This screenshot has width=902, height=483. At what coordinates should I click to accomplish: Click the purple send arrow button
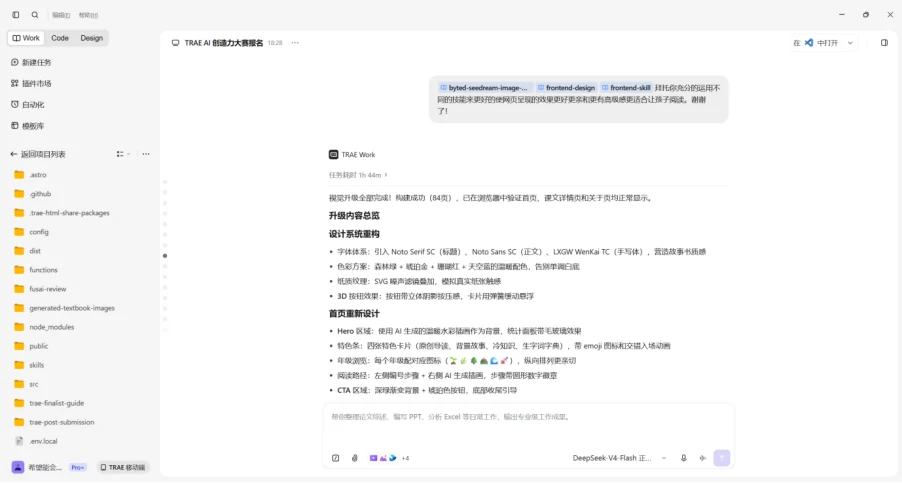721,458
